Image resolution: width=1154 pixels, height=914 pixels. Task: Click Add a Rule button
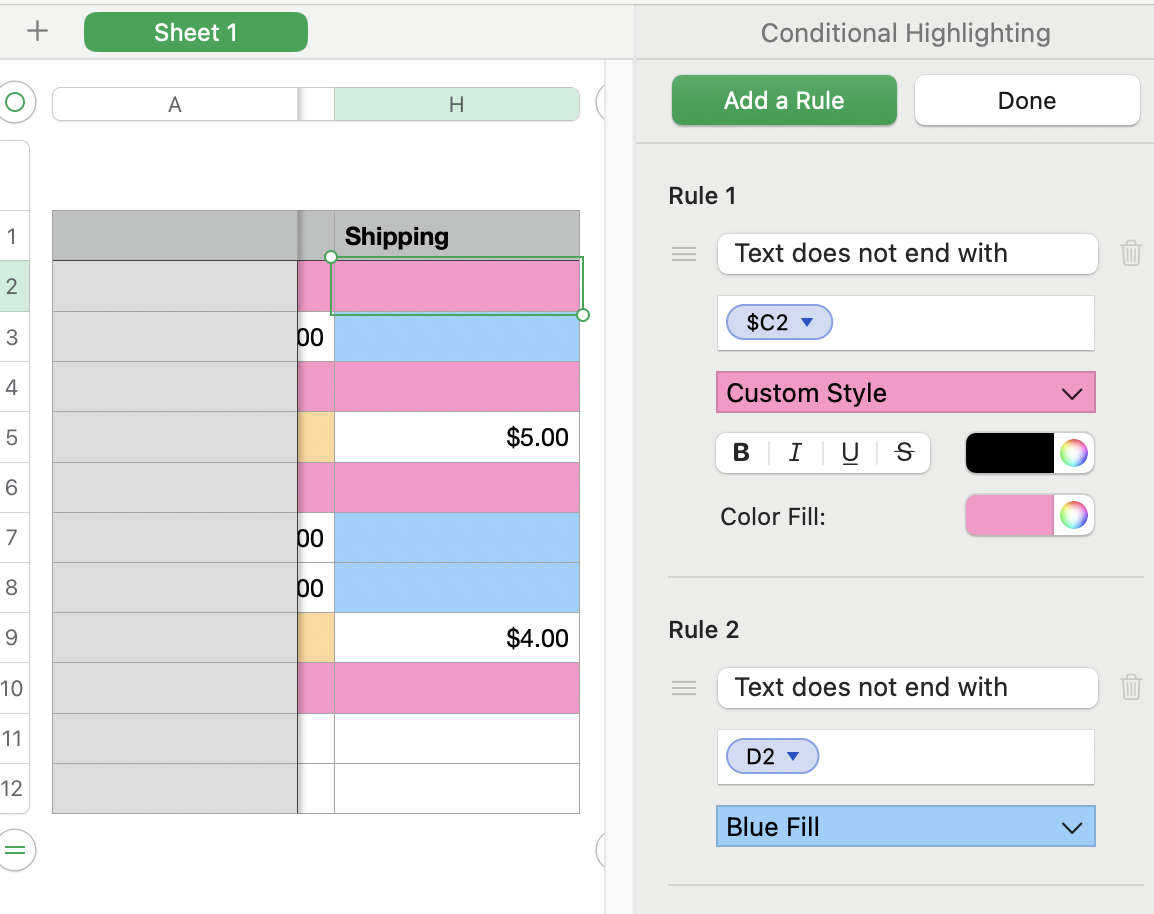(784, 101)
